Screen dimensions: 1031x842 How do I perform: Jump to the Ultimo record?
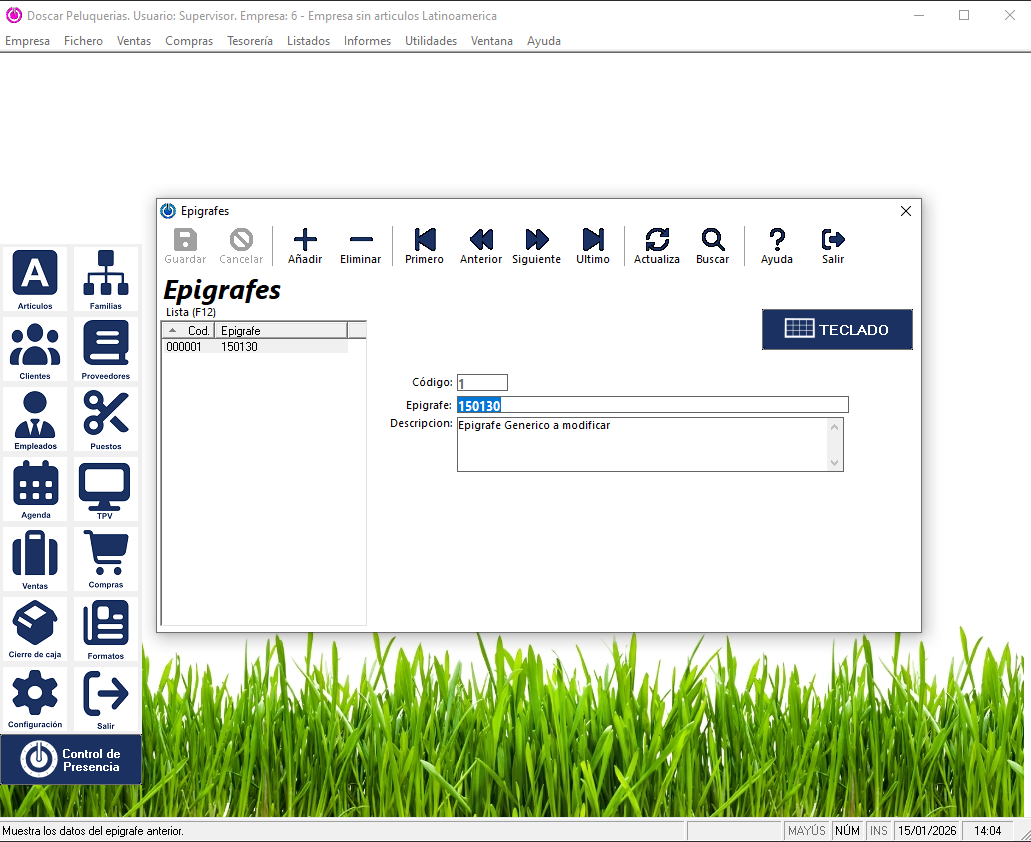click(x=593, y=246)
